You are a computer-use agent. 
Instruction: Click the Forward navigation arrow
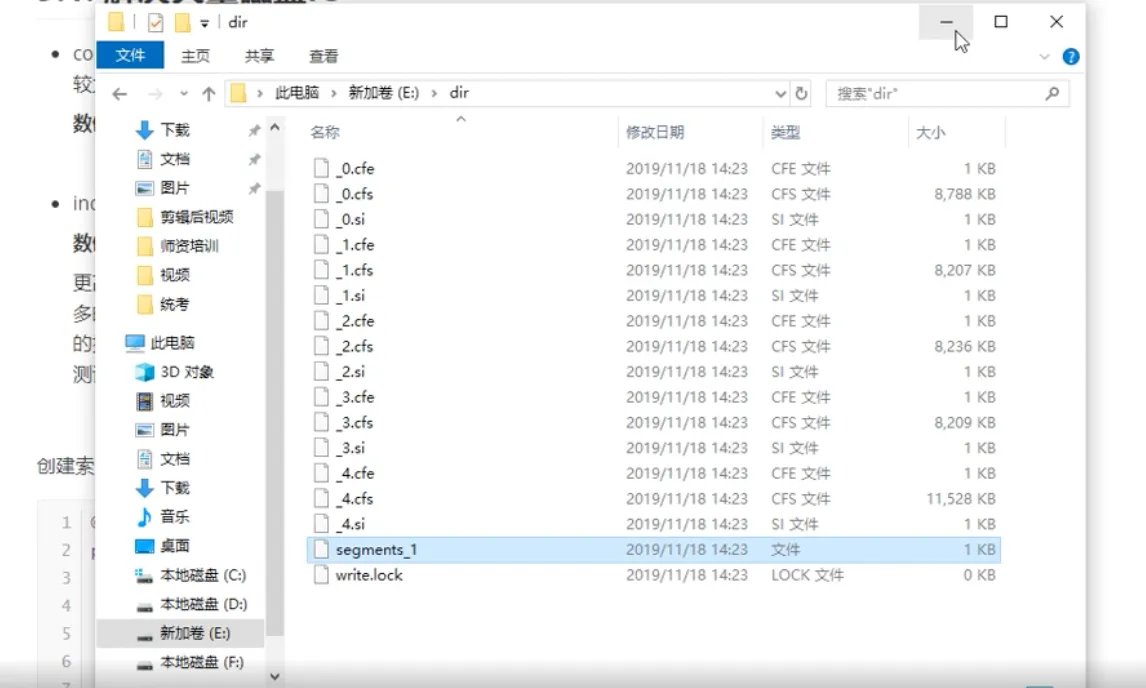(x=155, y=94)
